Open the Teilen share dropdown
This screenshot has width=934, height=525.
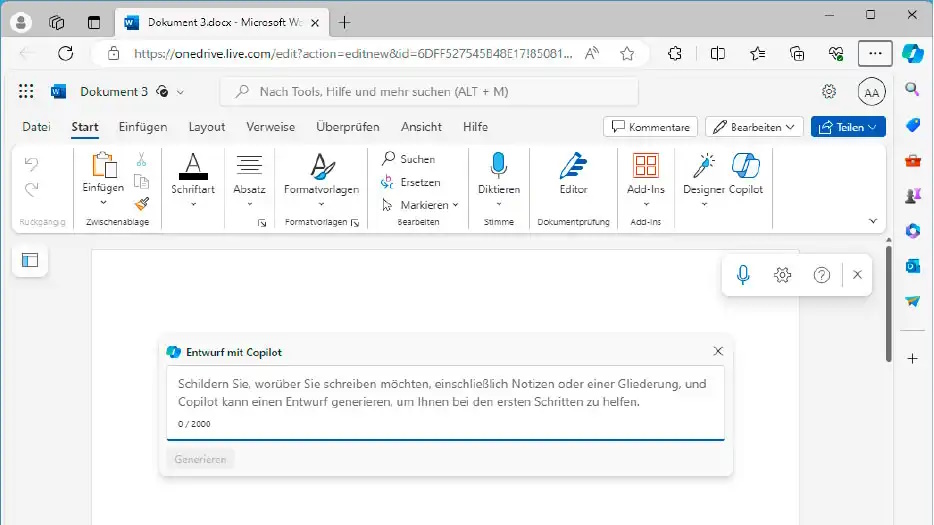pos(848,127)
